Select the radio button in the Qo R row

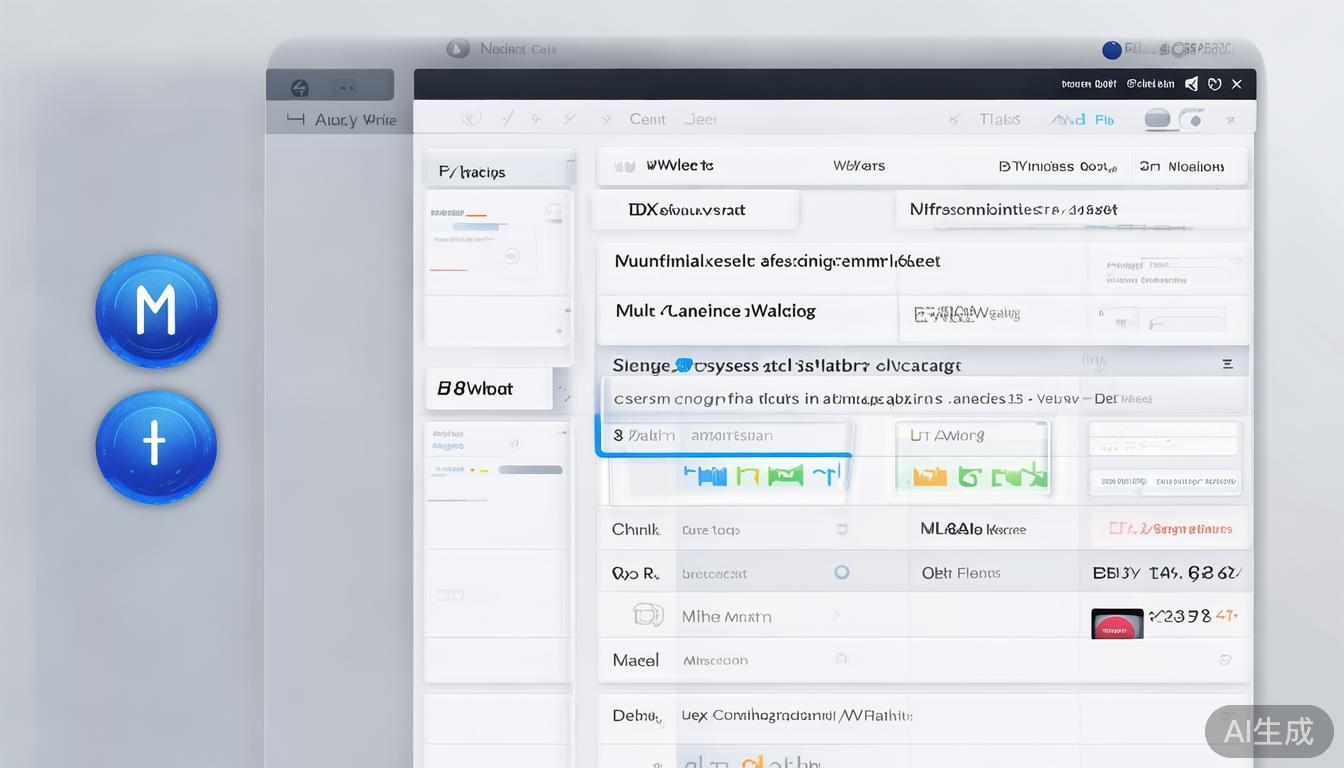pos(842,572)
